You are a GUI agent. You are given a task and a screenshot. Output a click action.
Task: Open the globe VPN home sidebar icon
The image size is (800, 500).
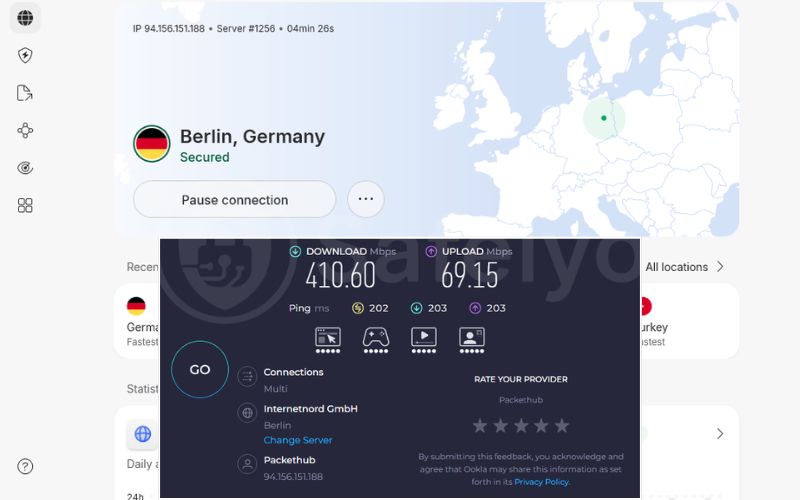[25, 18]
